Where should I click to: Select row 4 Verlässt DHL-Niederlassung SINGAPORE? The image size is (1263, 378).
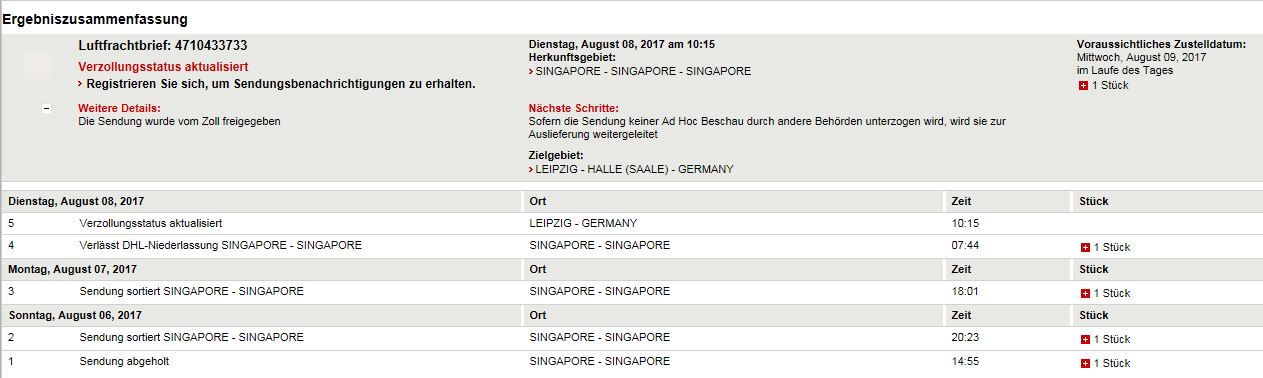(632, 245)
